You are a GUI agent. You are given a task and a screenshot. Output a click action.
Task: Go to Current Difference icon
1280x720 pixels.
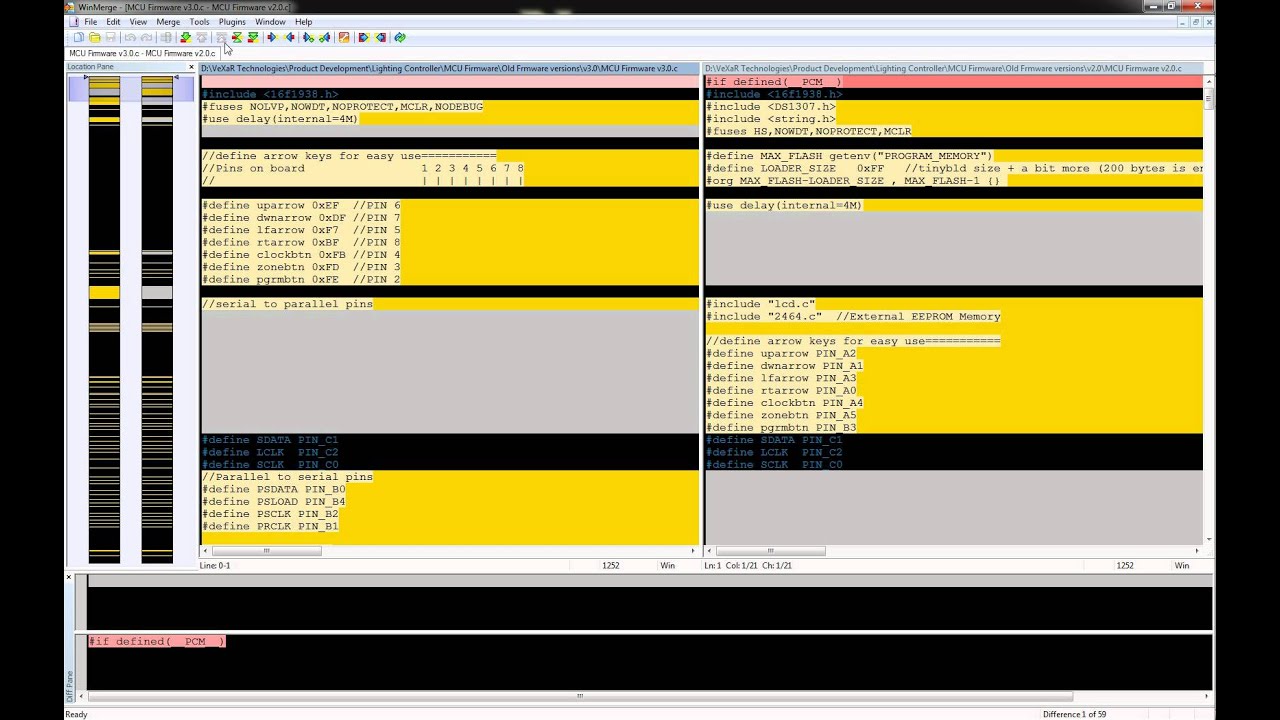pos(237,37)
